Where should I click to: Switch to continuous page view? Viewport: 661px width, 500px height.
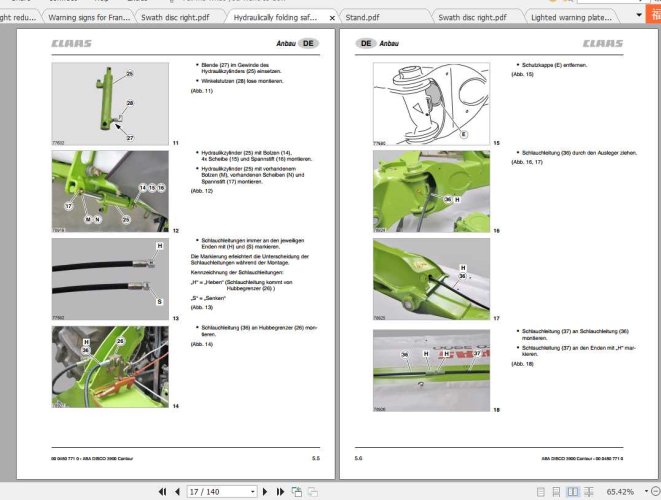click(556, 492)
